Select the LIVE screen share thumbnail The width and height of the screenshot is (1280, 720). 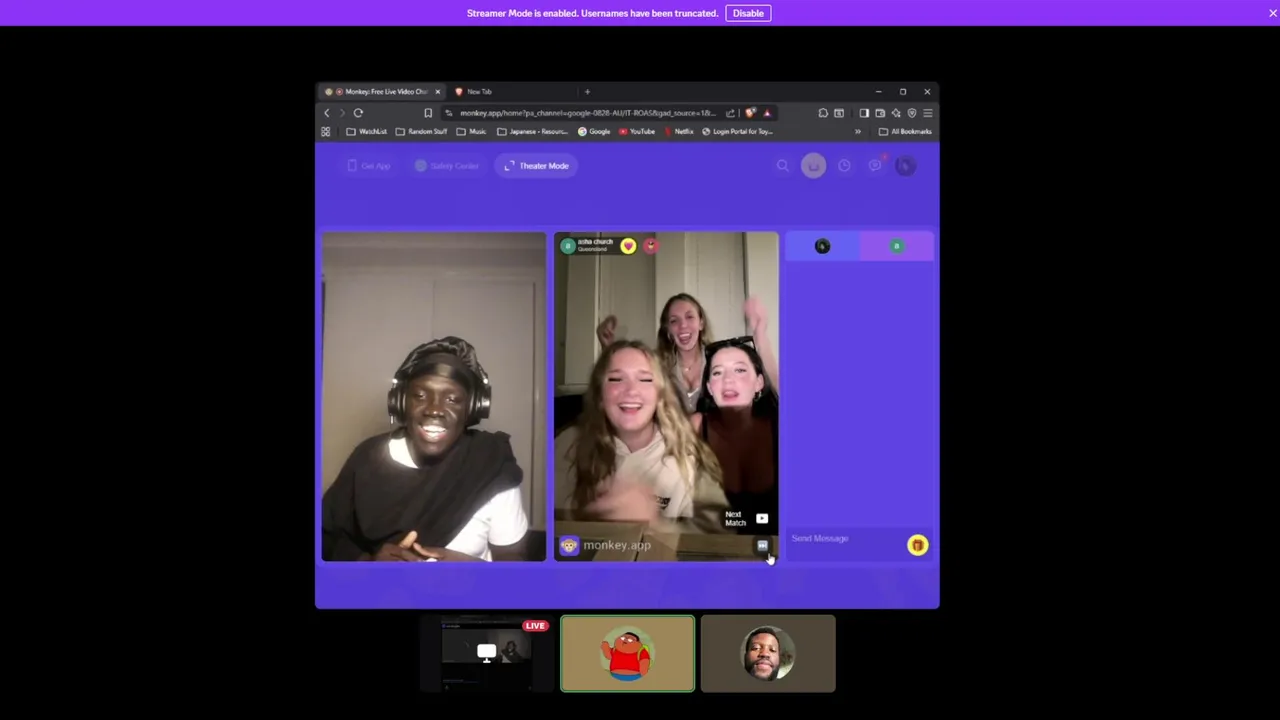click(487, 654)
